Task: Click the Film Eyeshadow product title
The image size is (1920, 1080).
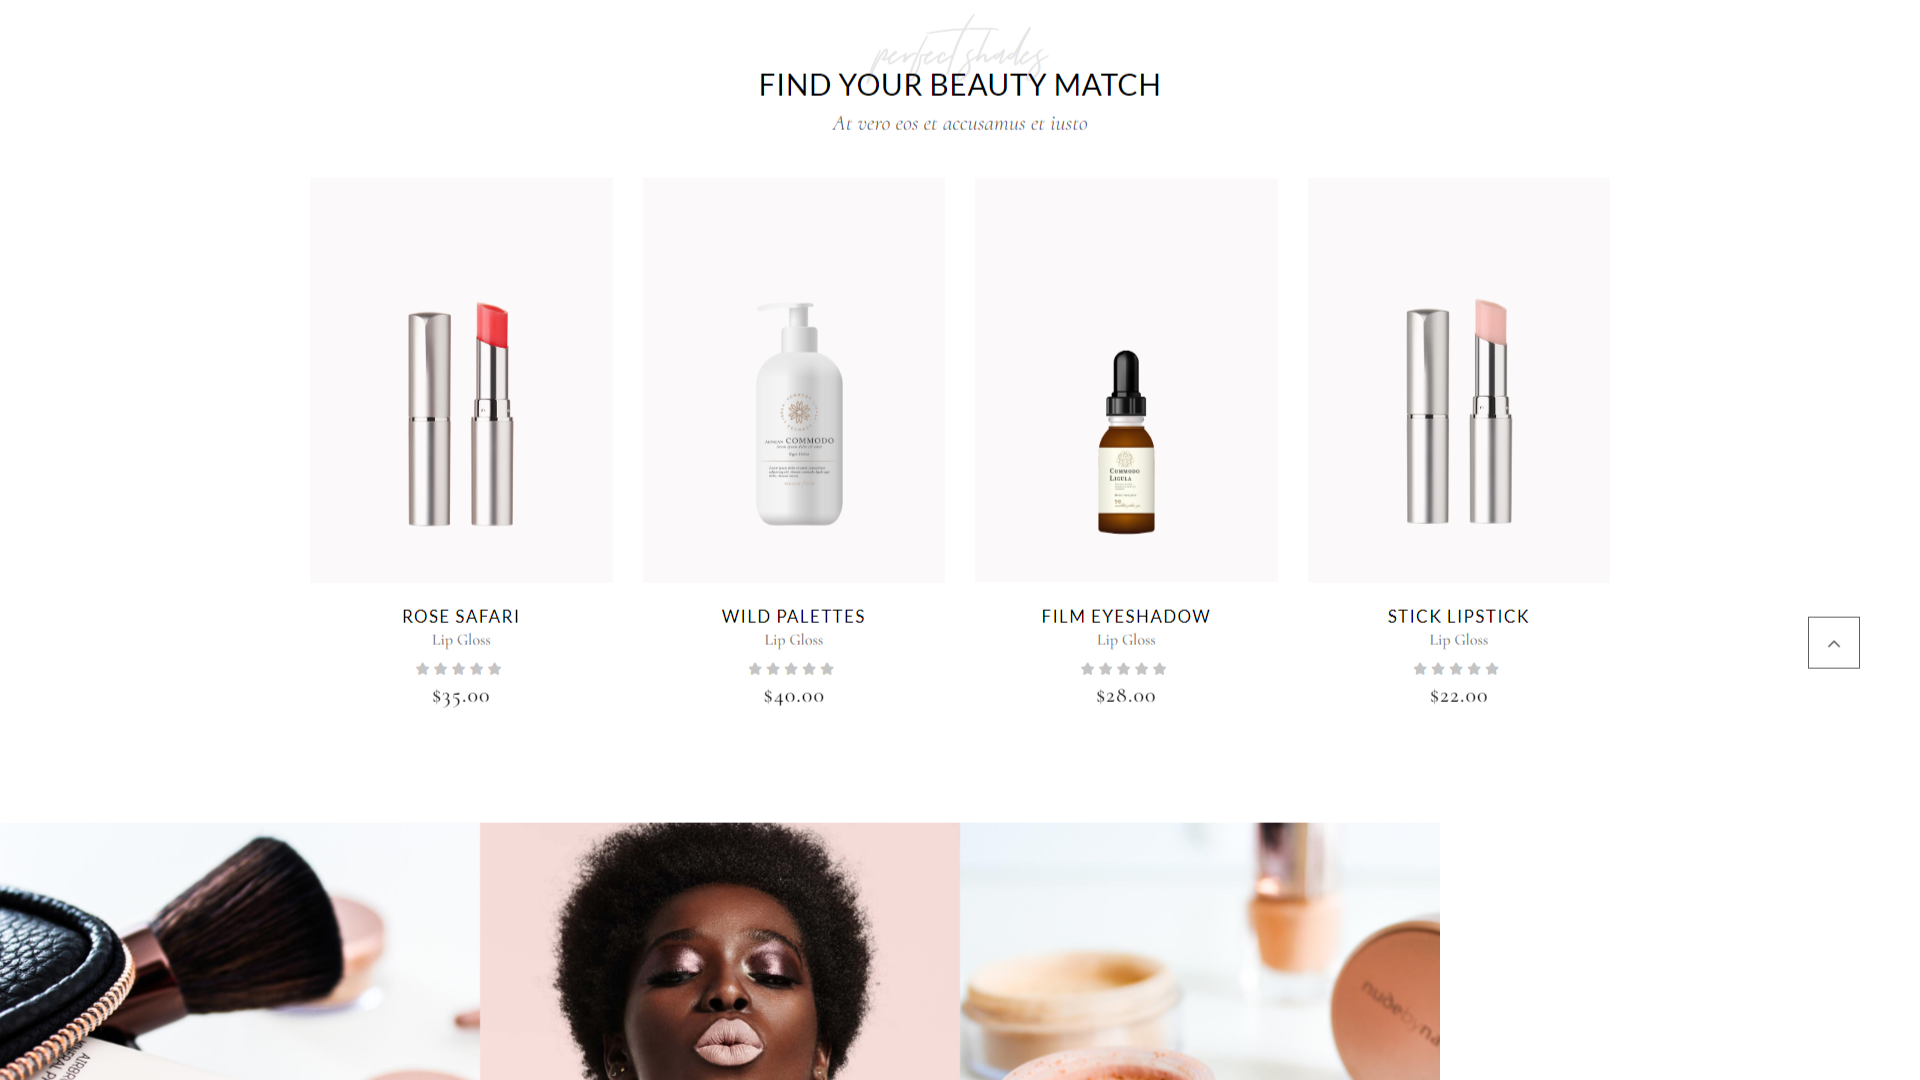Action: 1126,616
